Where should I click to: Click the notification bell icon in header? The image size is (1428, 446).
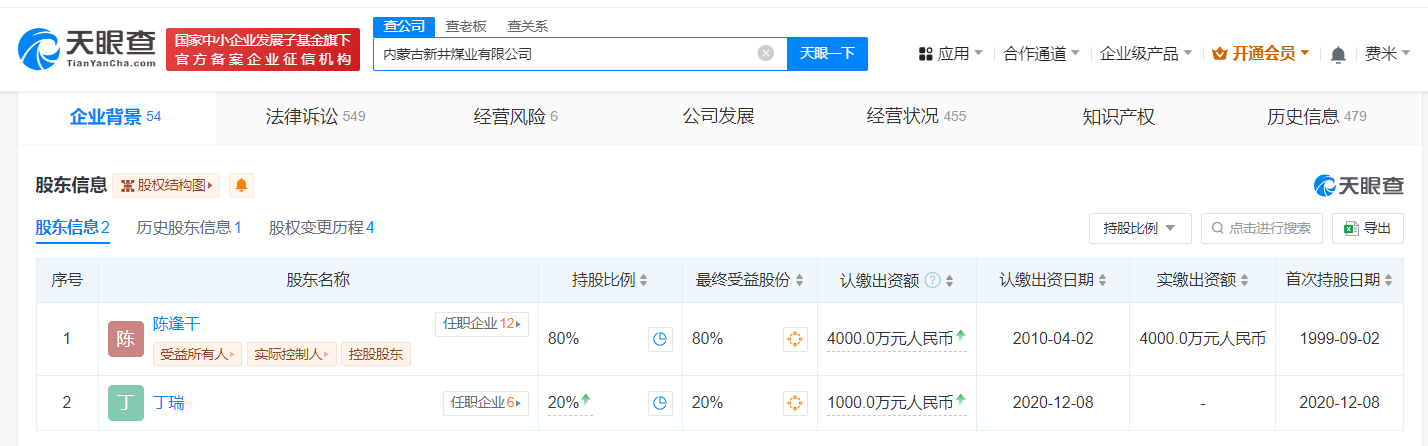[1338, 54]
